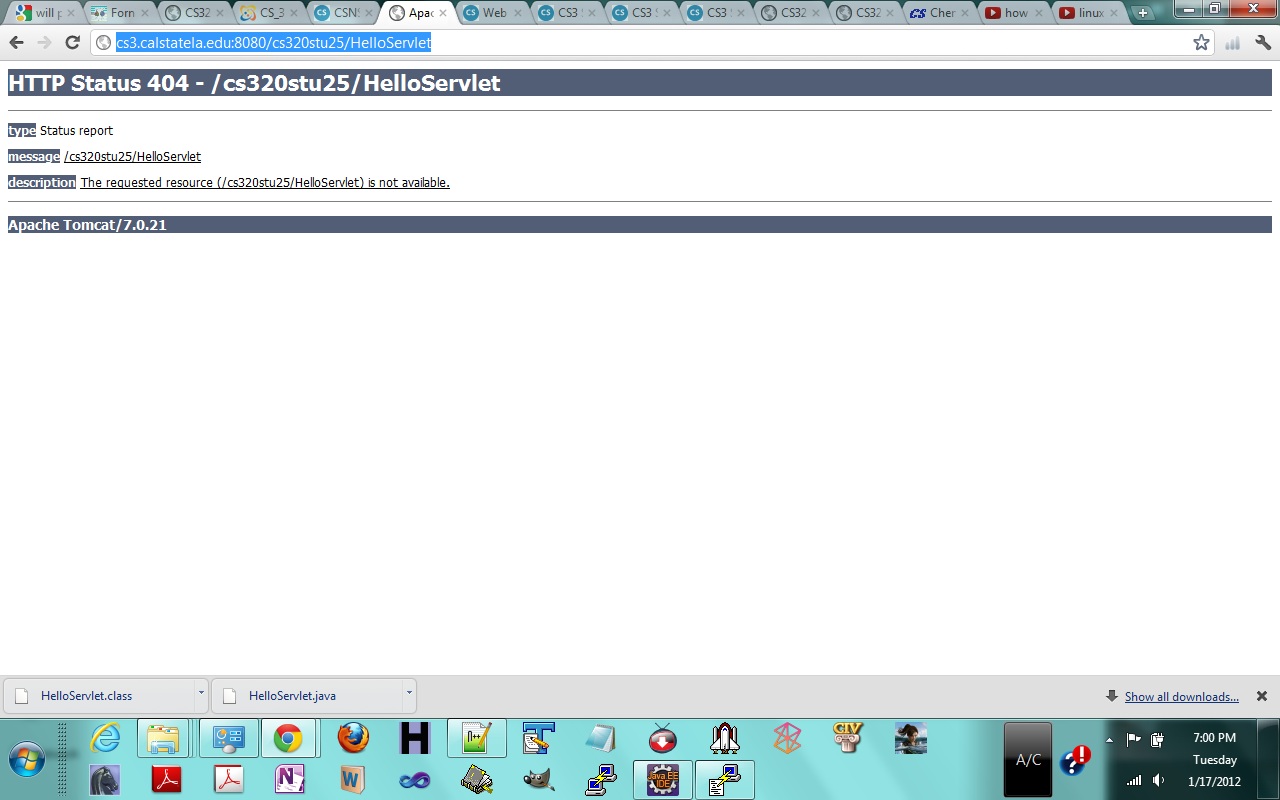Open OneNote from the taskbar

click(x=290, y=779)
